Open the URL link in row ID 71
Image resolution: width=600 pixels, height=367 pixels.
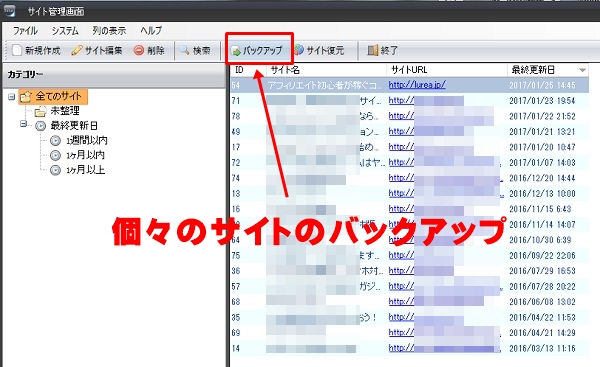click(426, 101)
